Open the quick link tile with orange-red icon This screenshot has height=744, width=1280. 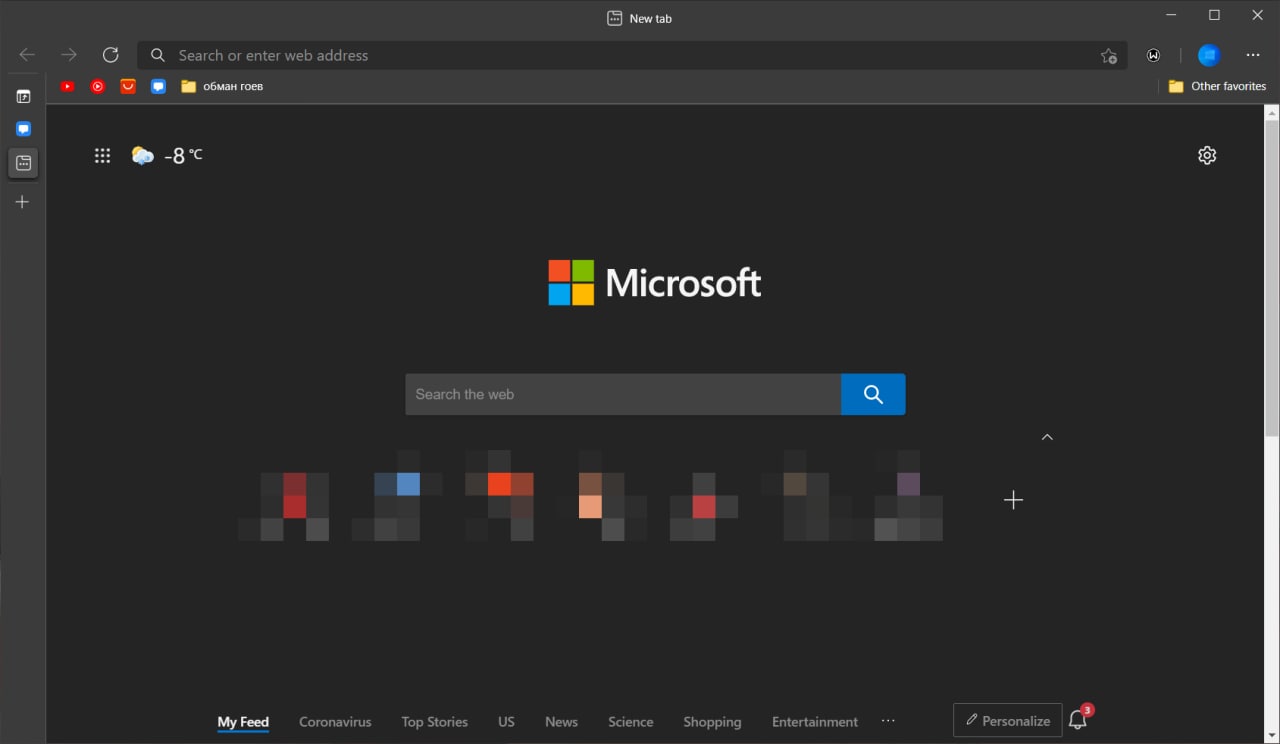pyautogui.click(x=499, y=496)
